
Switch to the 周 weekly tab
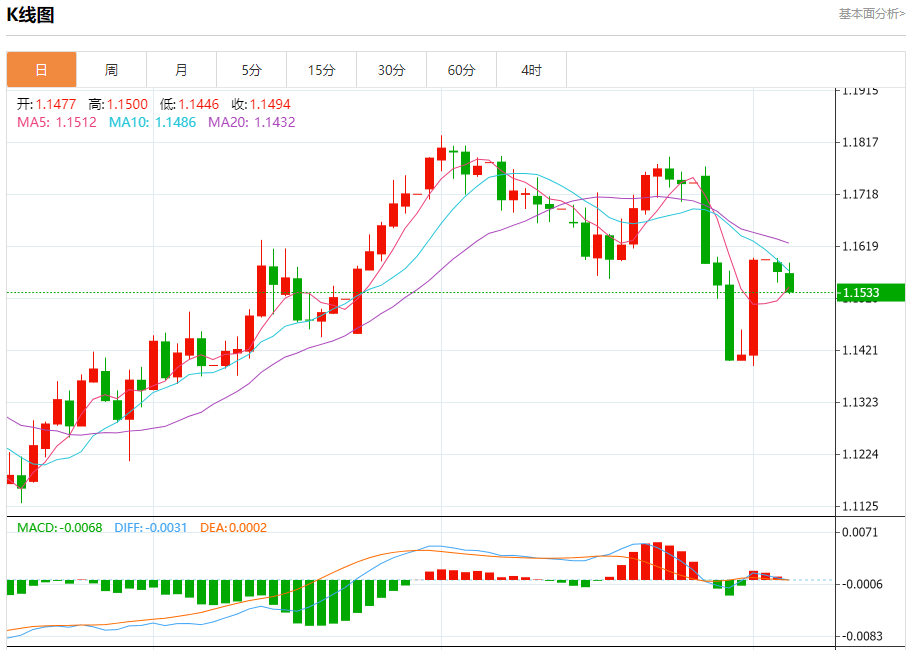pyautogui.click(x=111, y=70)
